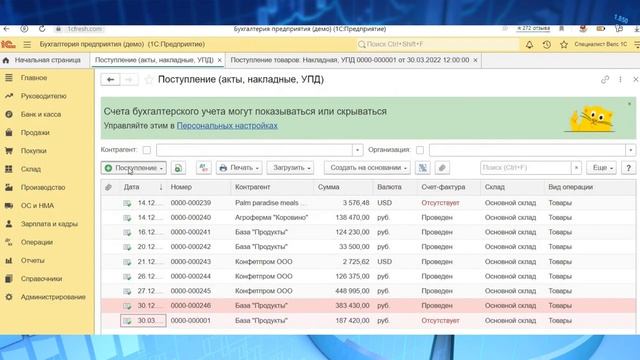This screenshot has height=360, width=640.
Task: Open the Еще menu dropdown
Action: tap(601, 168)
